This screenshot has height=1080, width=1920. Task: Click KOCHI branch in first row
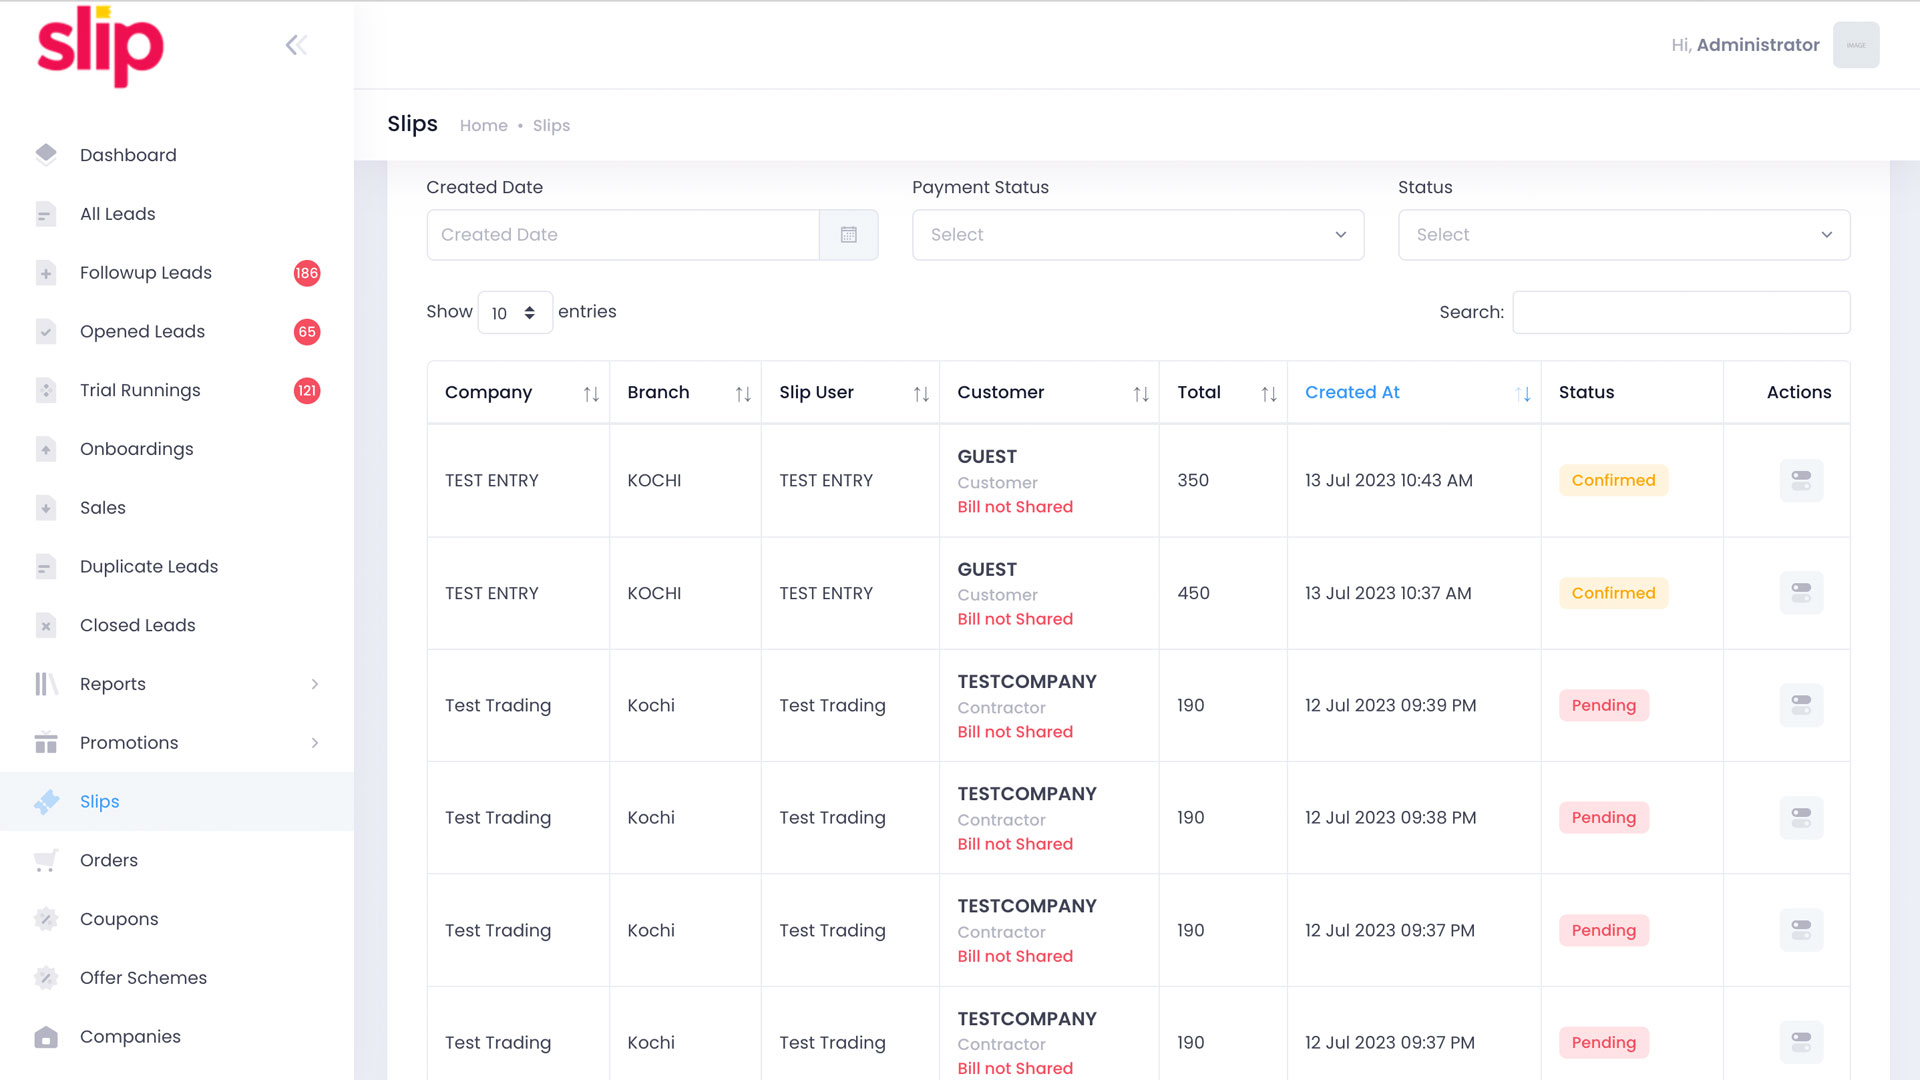tap(654, 481)
